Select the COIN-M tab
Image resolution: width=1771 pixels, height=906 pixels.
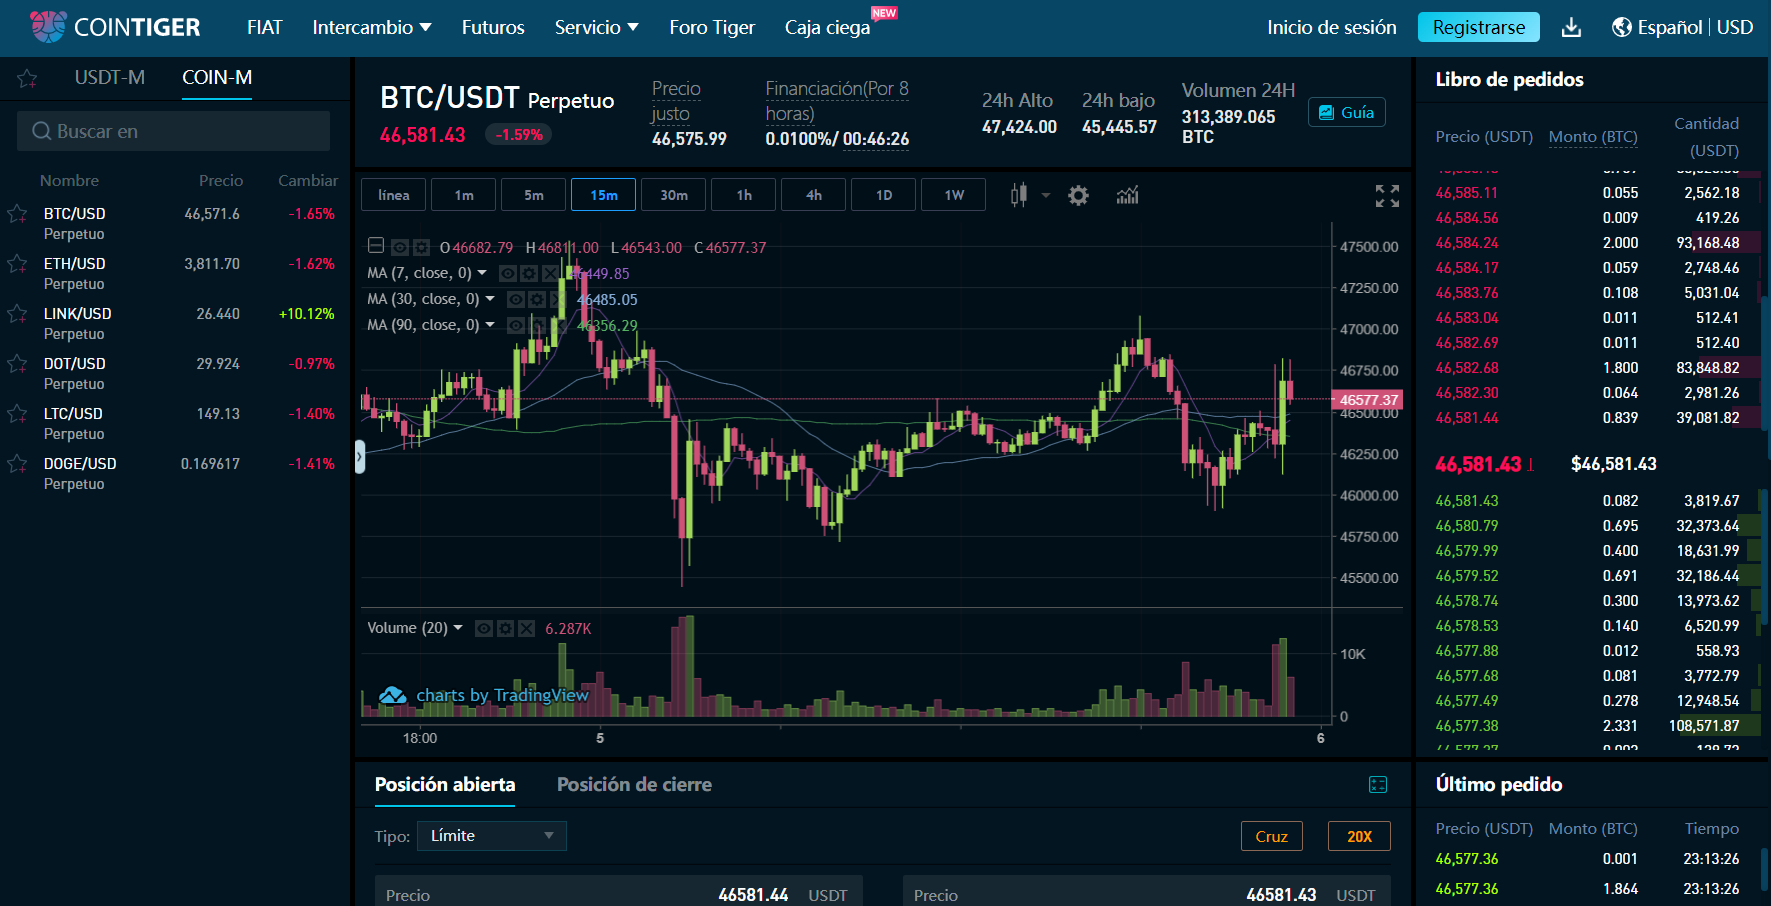(217, 77)
